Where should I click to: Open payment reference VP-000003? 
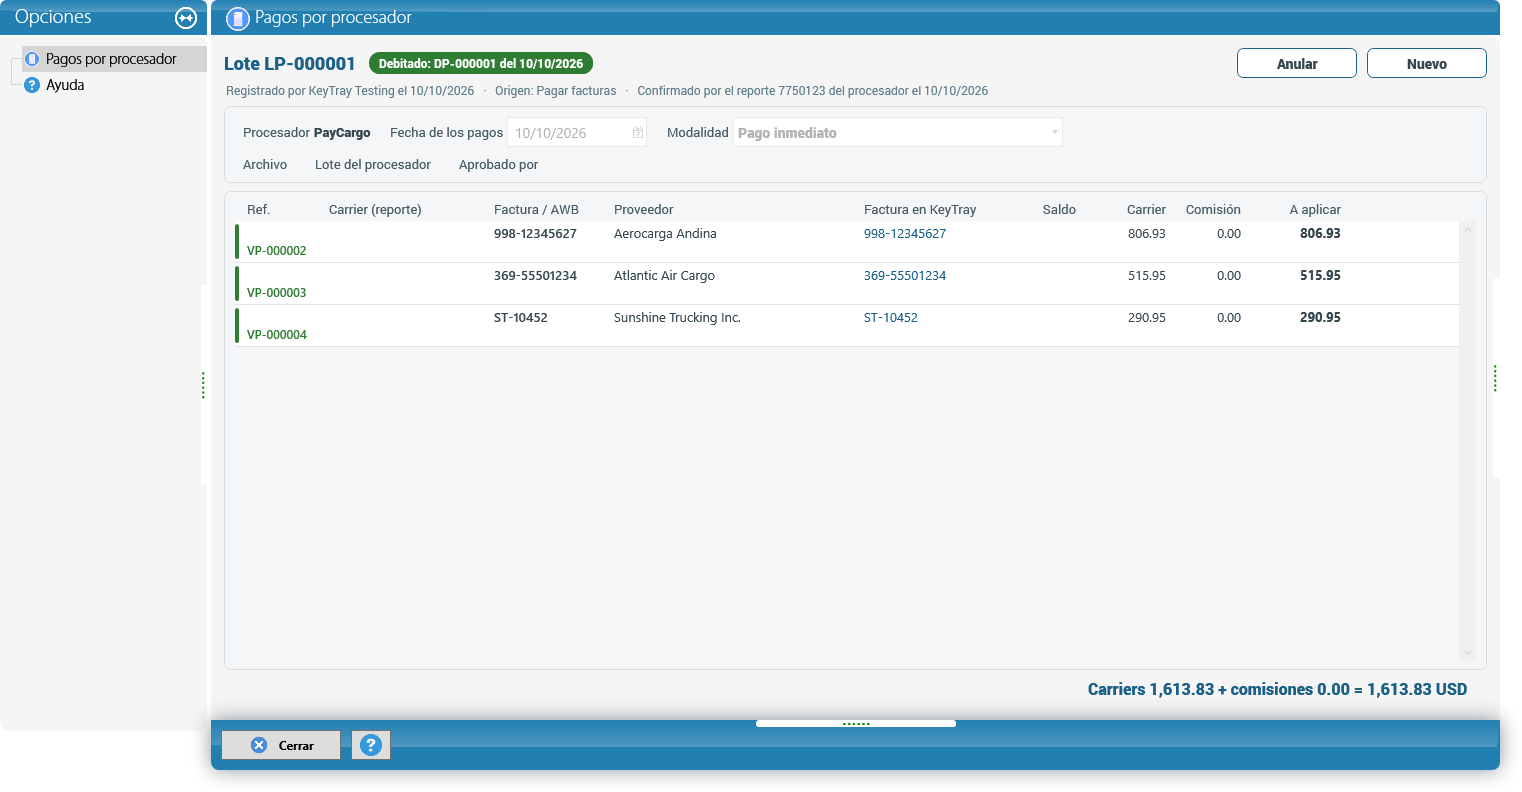[x=277, y=293]
